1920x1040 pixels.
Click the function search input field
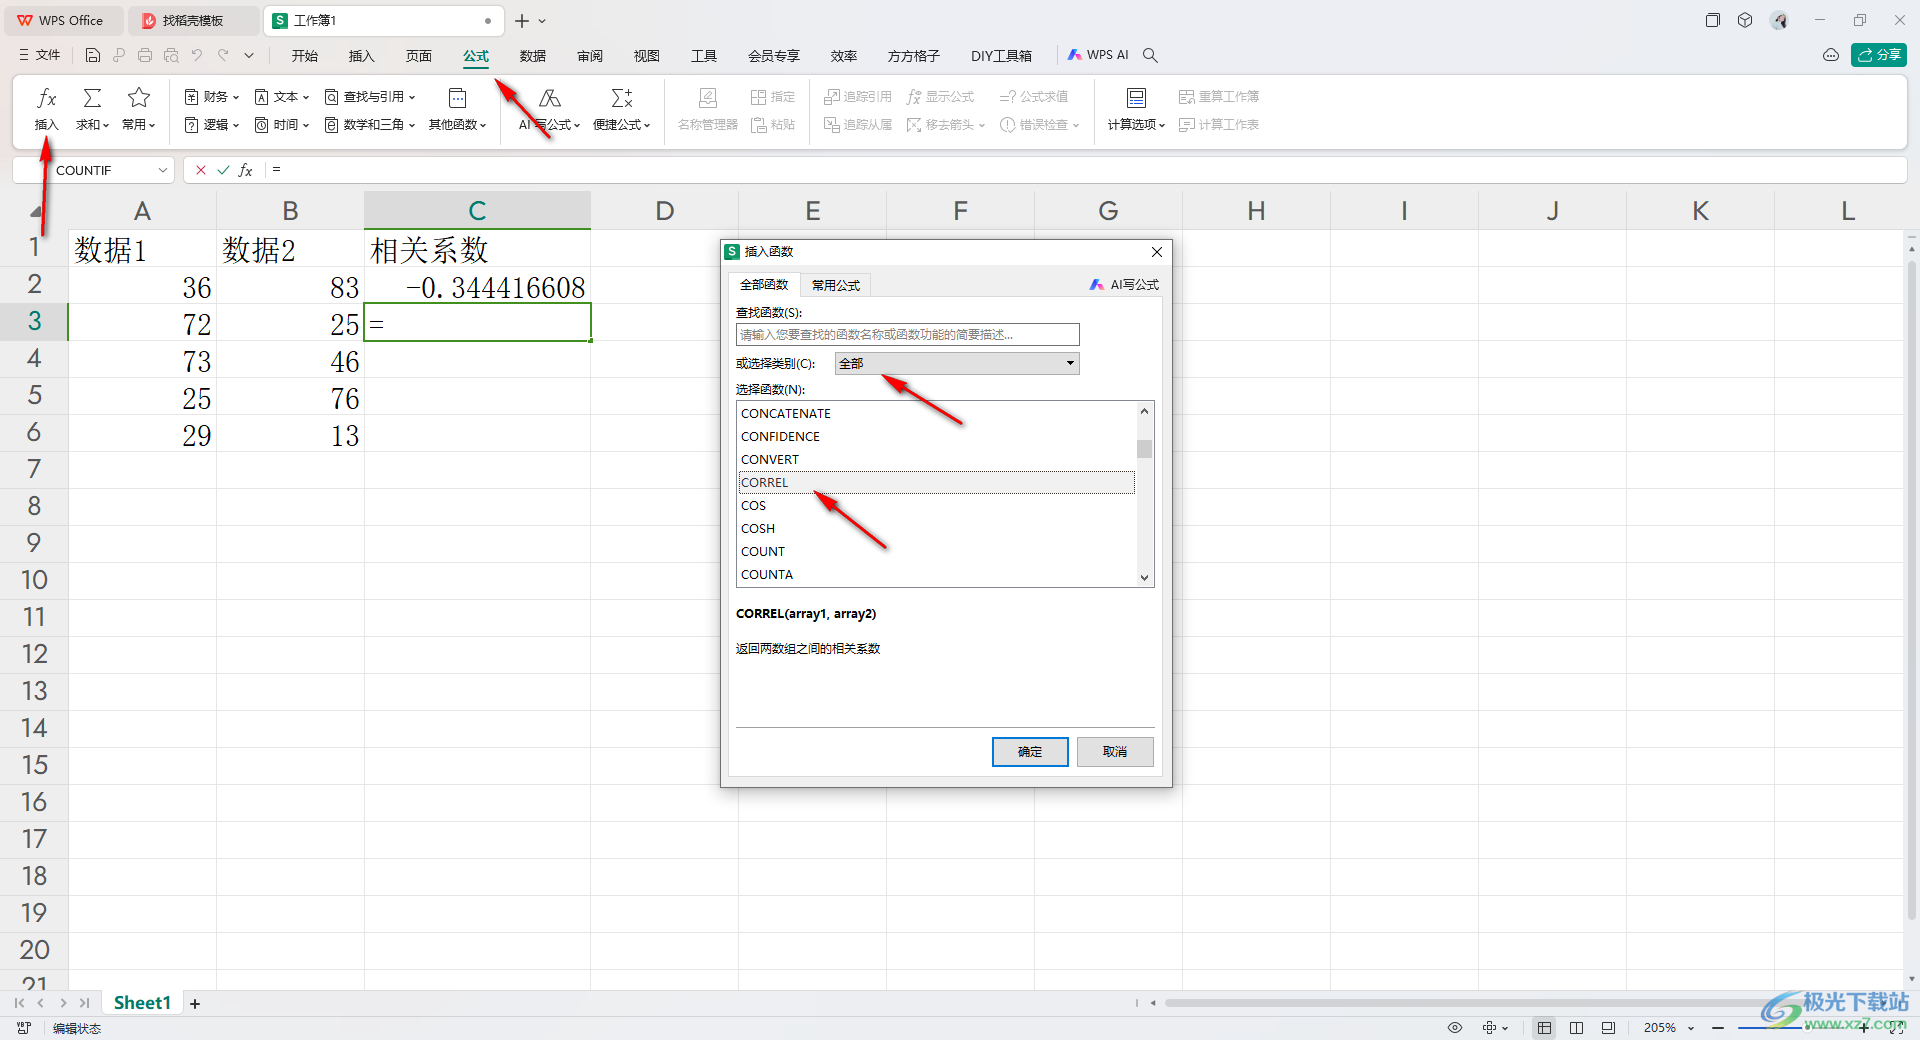click(x=907, y=334)
